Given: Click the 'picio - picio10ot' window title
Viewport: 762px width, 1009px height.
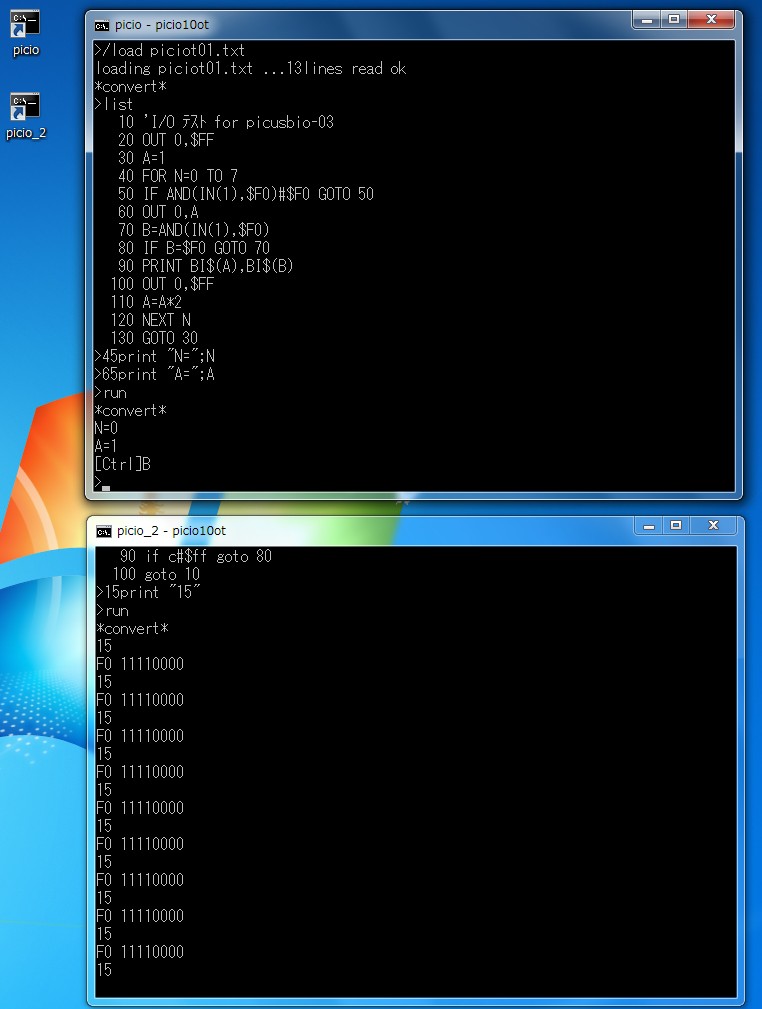Looking at the screenshot, I should (162, 25).
